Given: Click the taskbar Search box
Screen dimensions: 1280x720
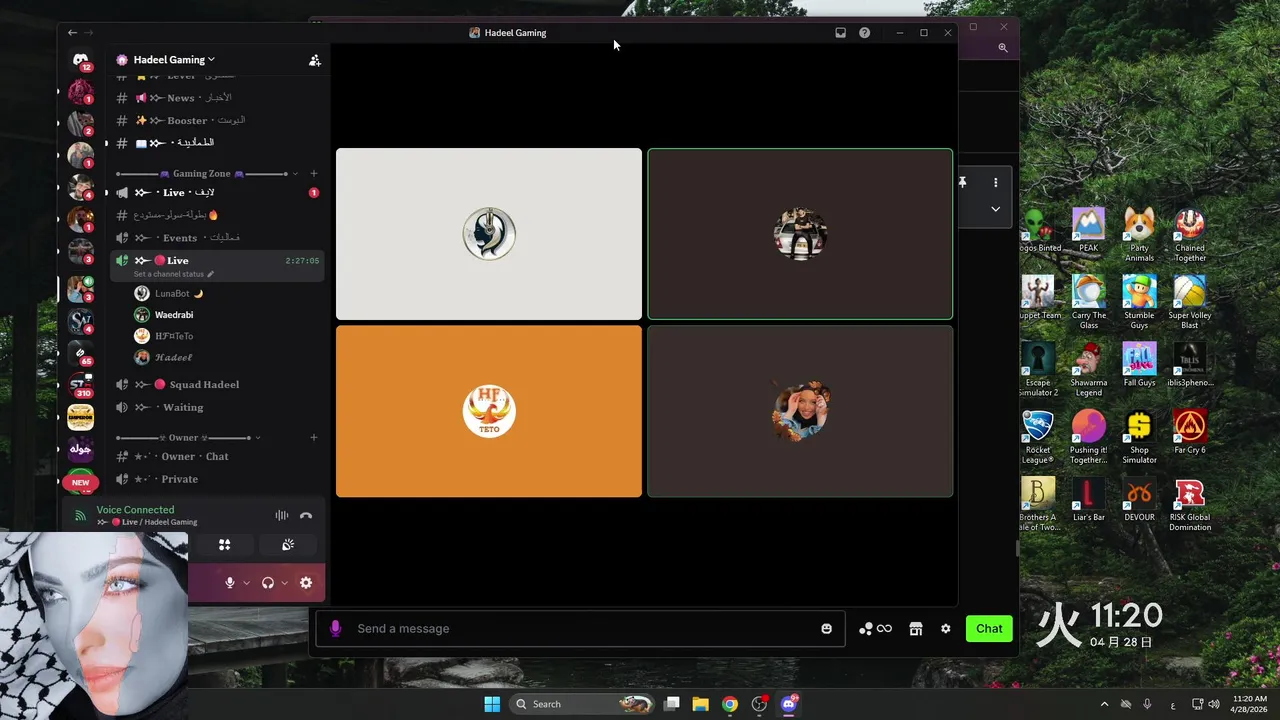Looking at the screenshot, I should (x=580, y=704).
